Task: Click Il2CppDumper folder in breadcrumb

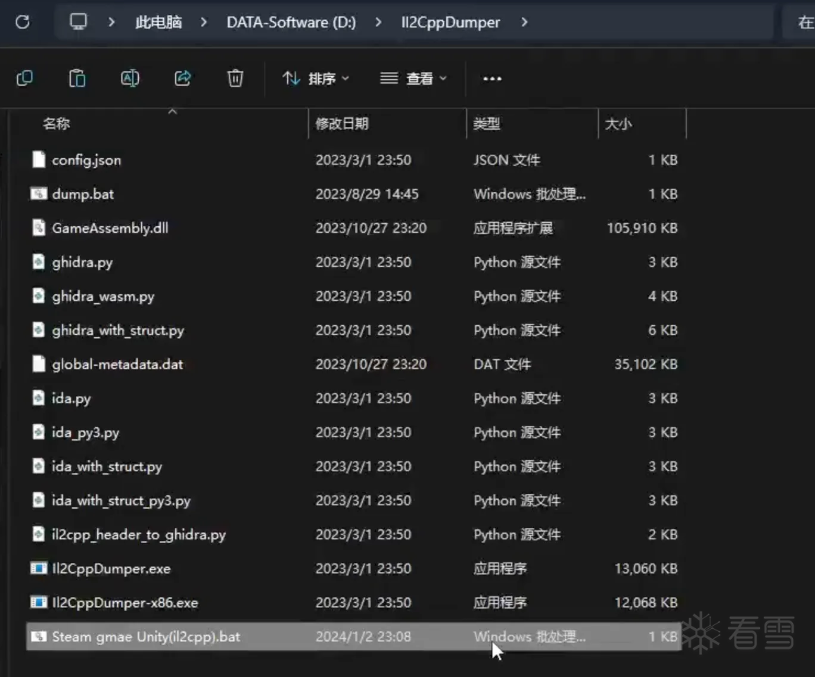Action: point(450,22)
